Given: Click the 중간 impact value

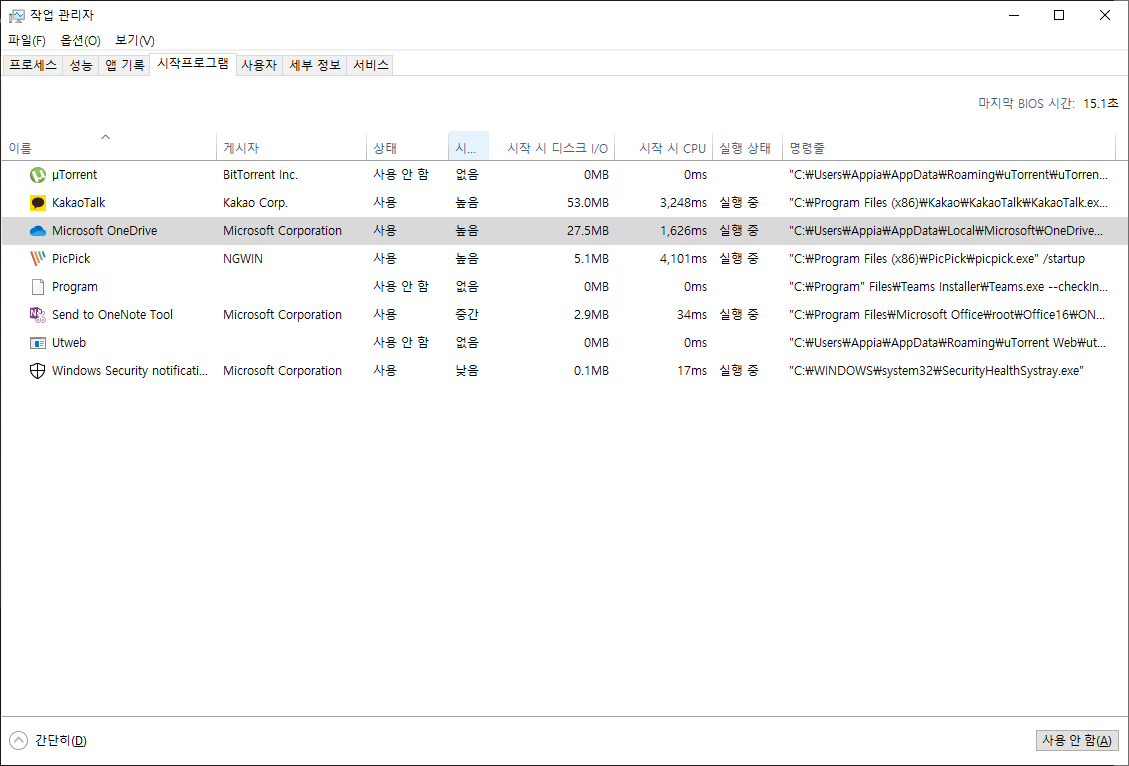Looking at the screenshot, I should pyautogui.click(x=467, y=315).
